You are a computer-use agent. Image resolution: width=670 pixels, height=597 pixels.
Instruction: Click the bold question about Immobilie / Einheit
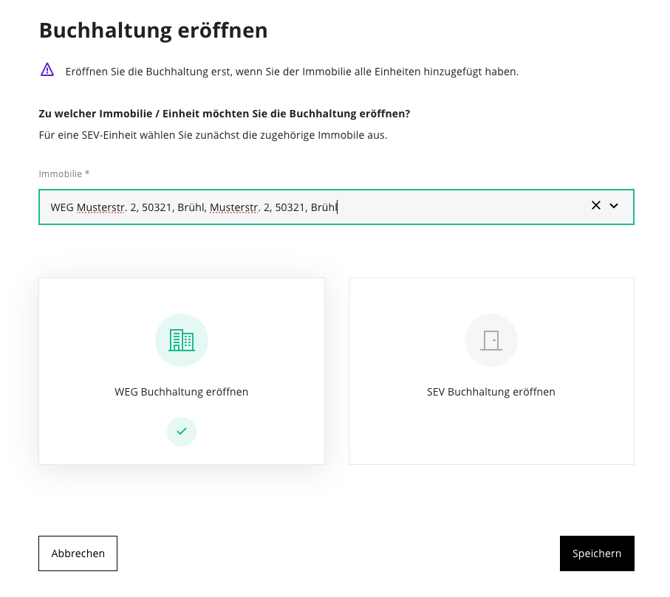tap(224, 113)
